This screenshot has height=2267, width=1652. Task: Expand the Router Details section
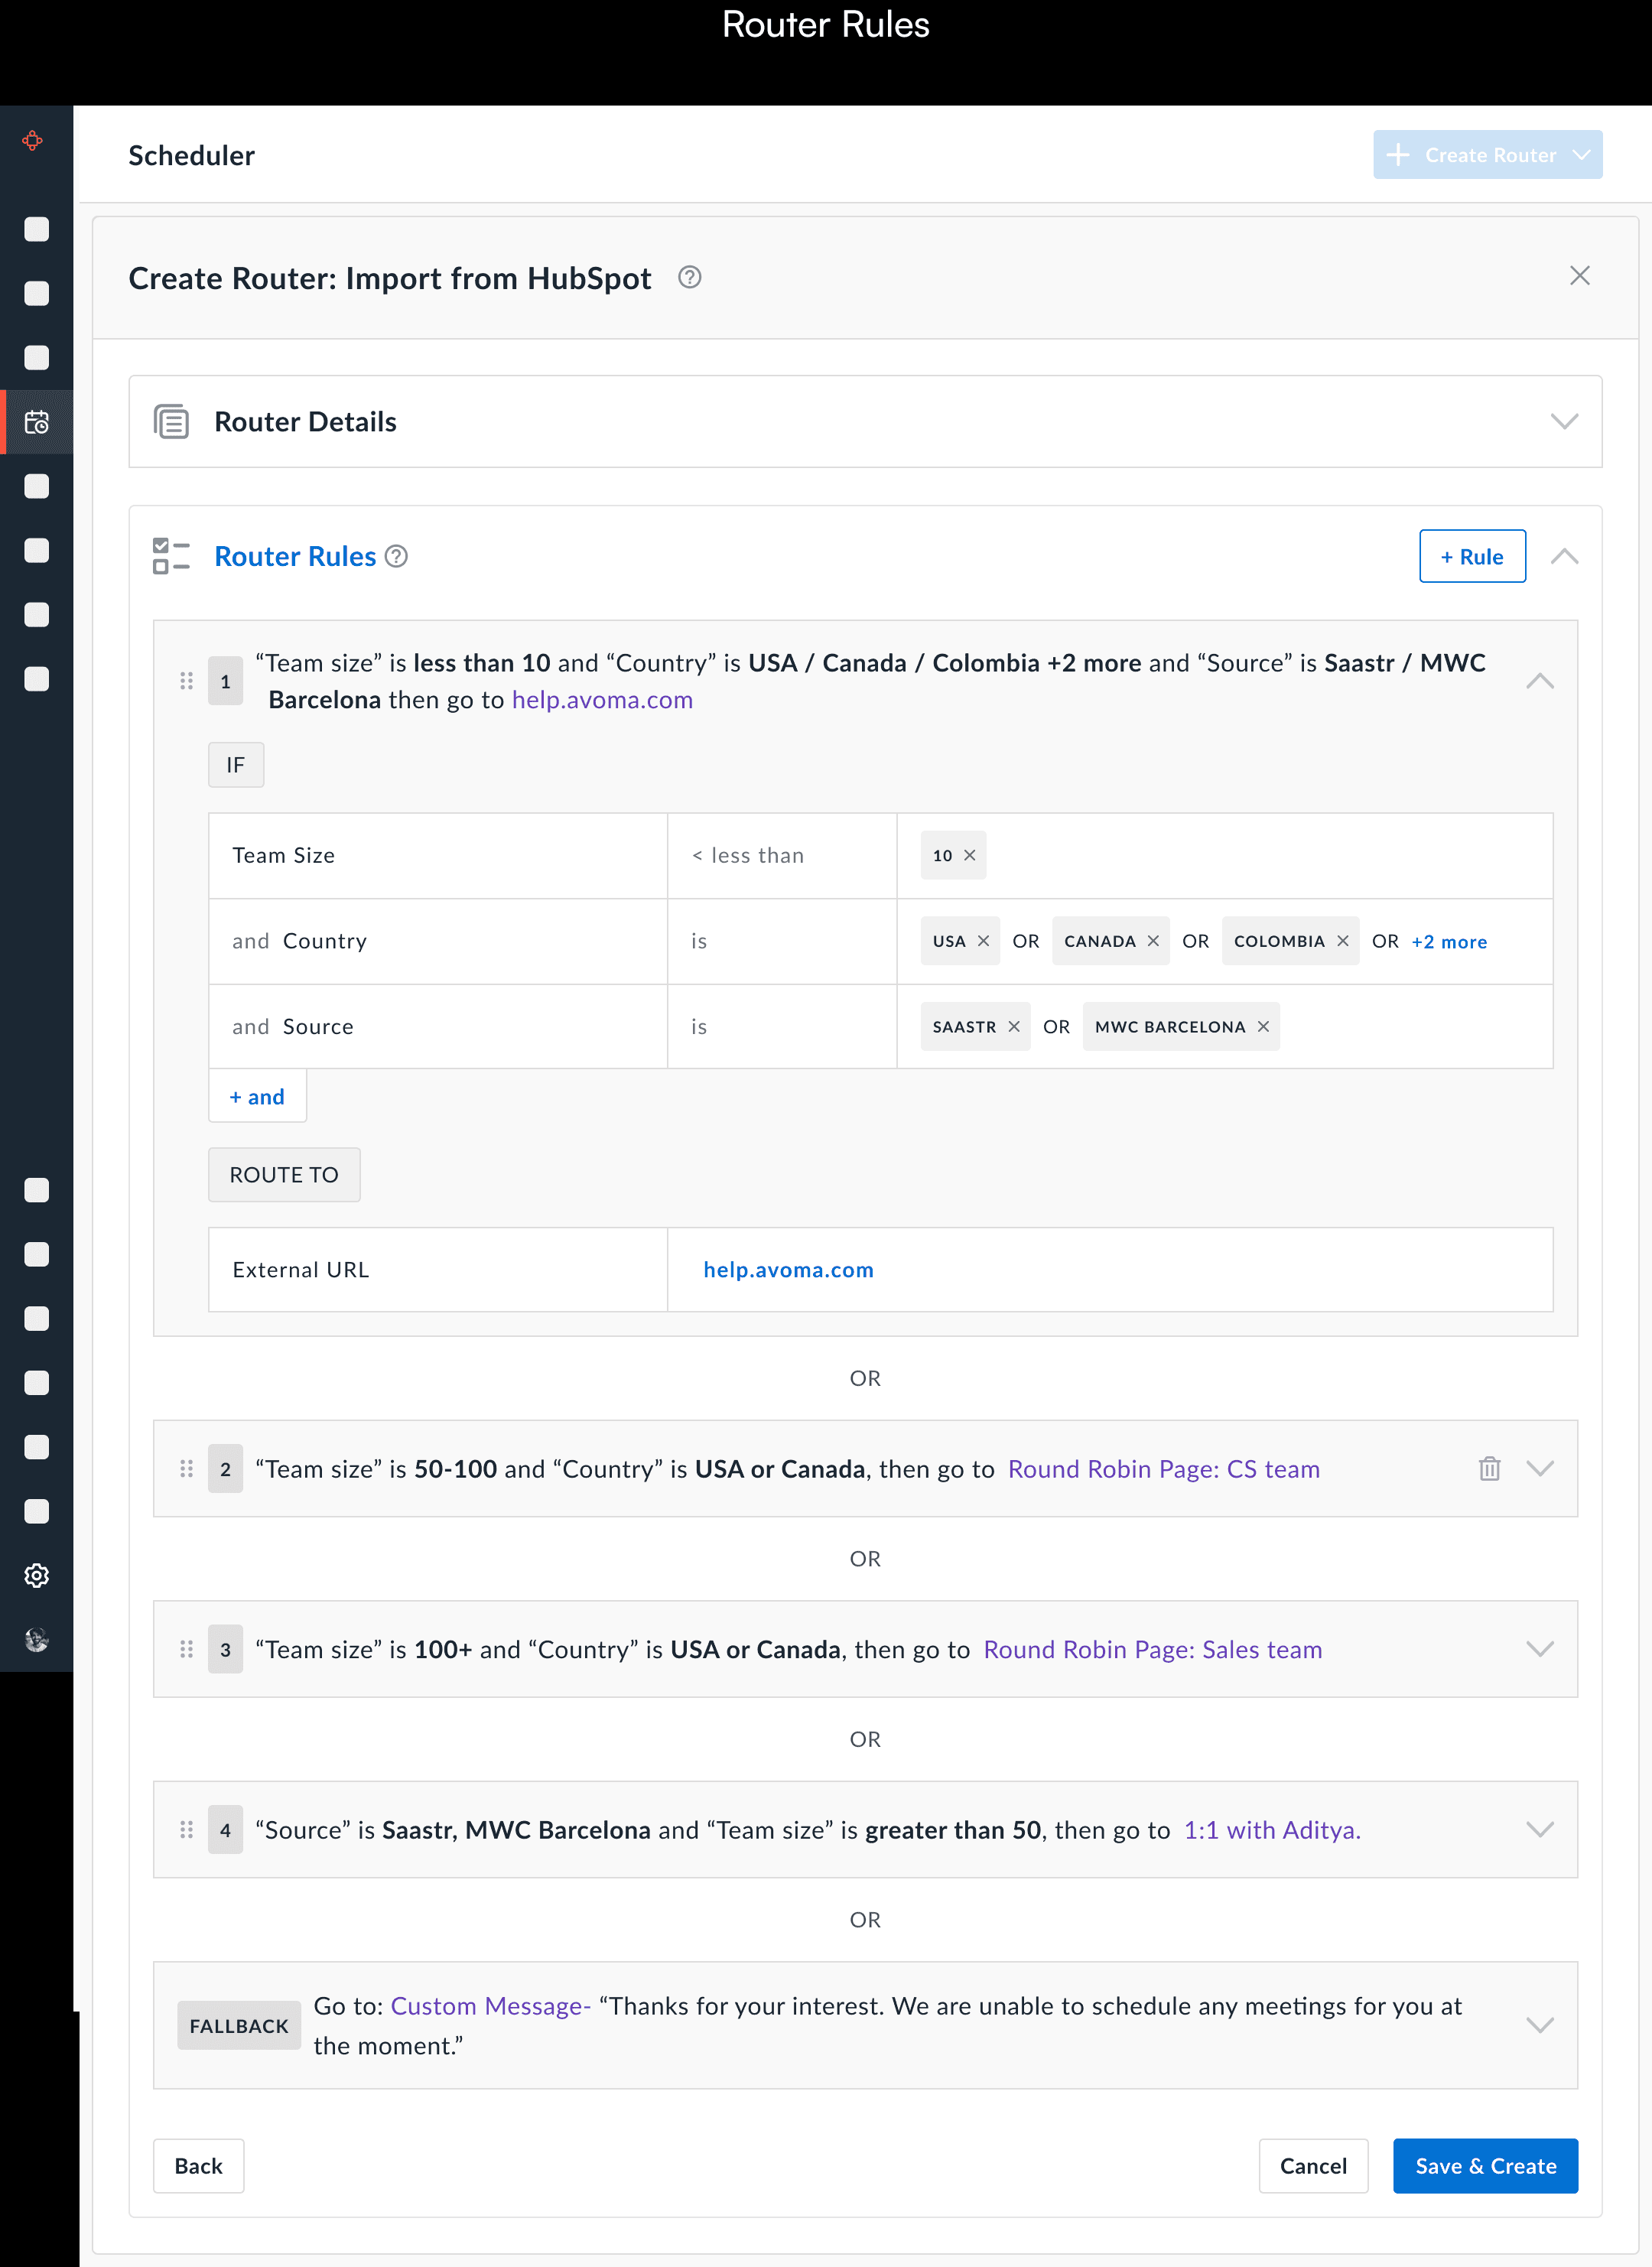coord(1564,421)
